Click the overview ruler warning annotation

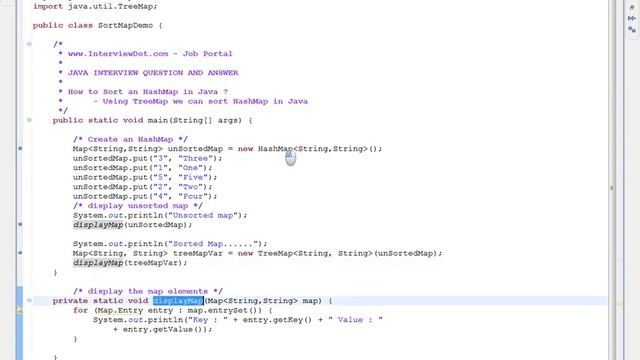click(619, 303)
